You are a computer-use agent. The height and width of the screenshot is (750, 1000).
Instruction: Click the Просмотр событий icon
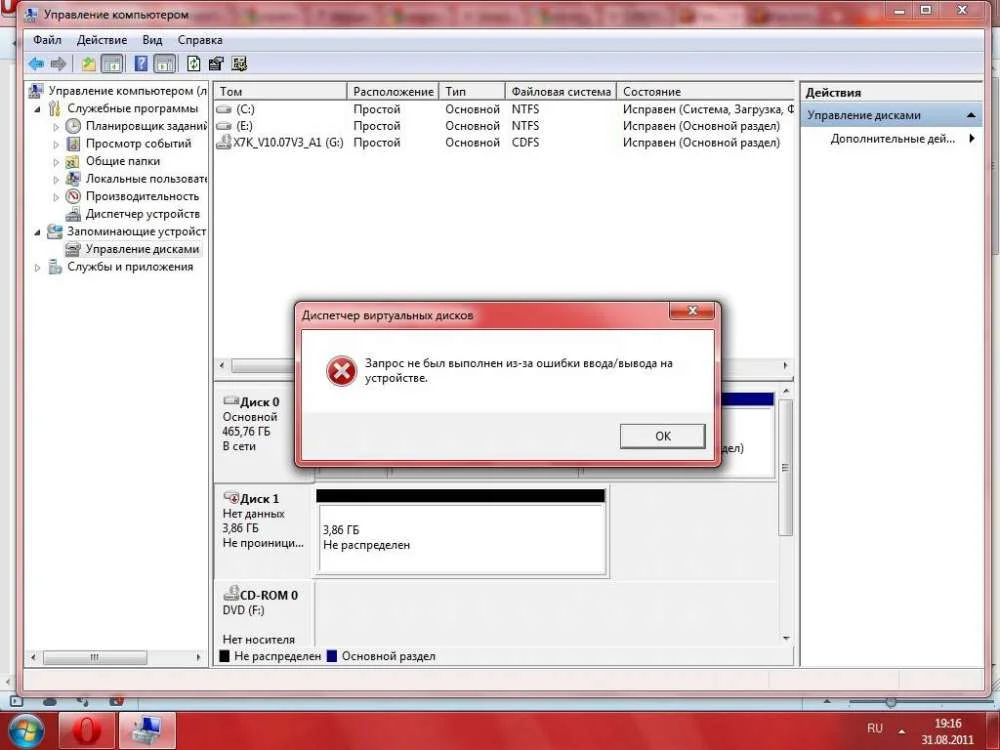[73, 143]
